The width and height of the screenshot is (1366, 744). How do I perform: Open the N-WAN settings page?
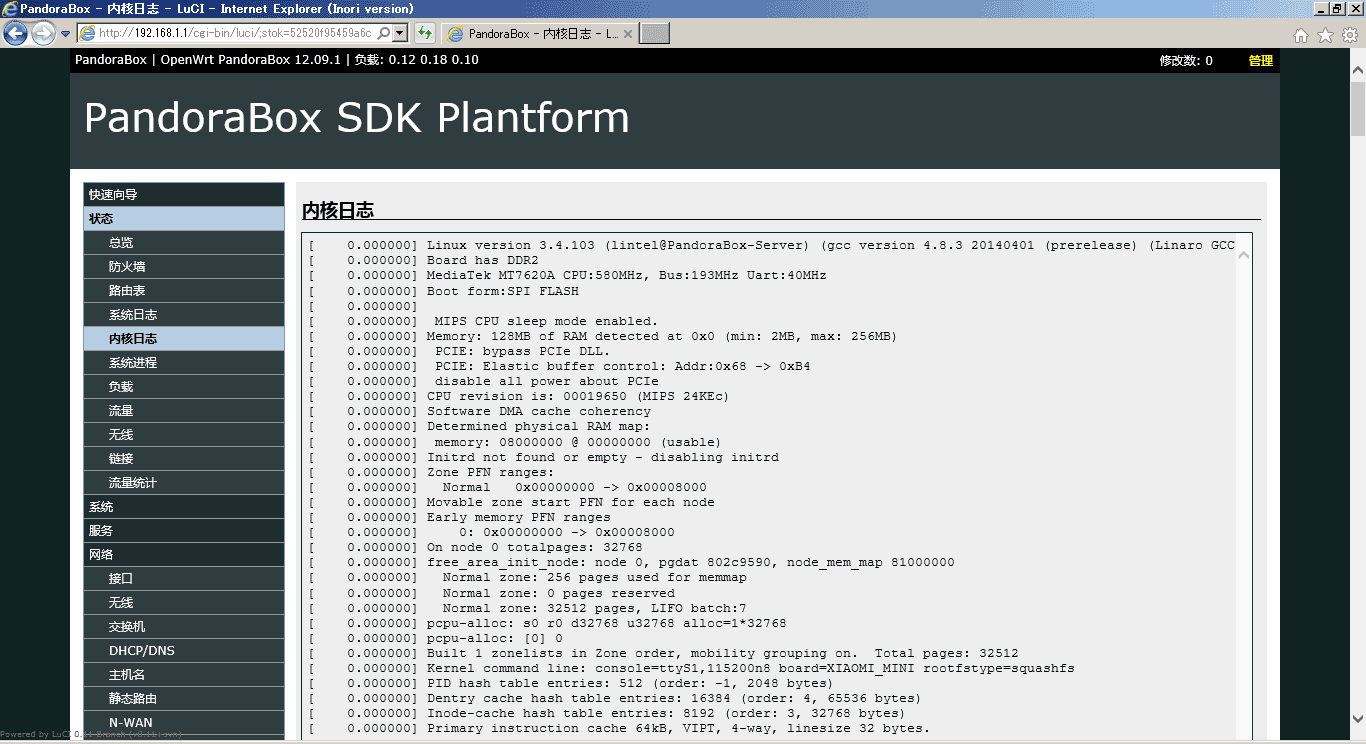tap(184, 723)
